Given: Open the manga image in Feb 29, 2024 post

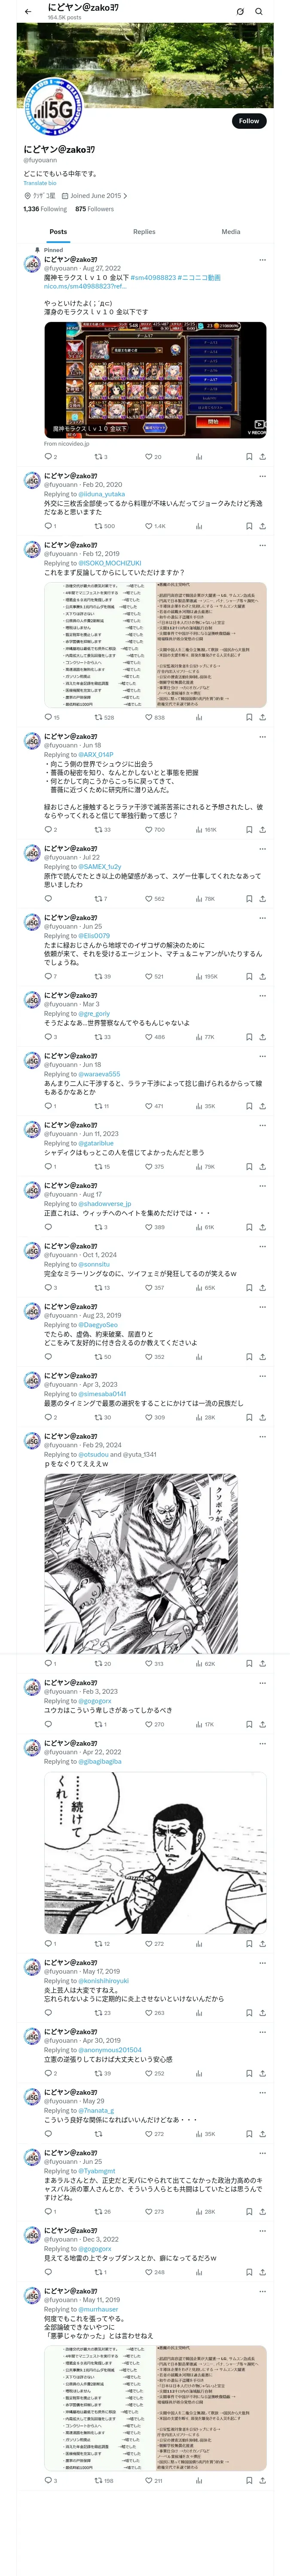Looking at the screenshot, I should 140,1564.
